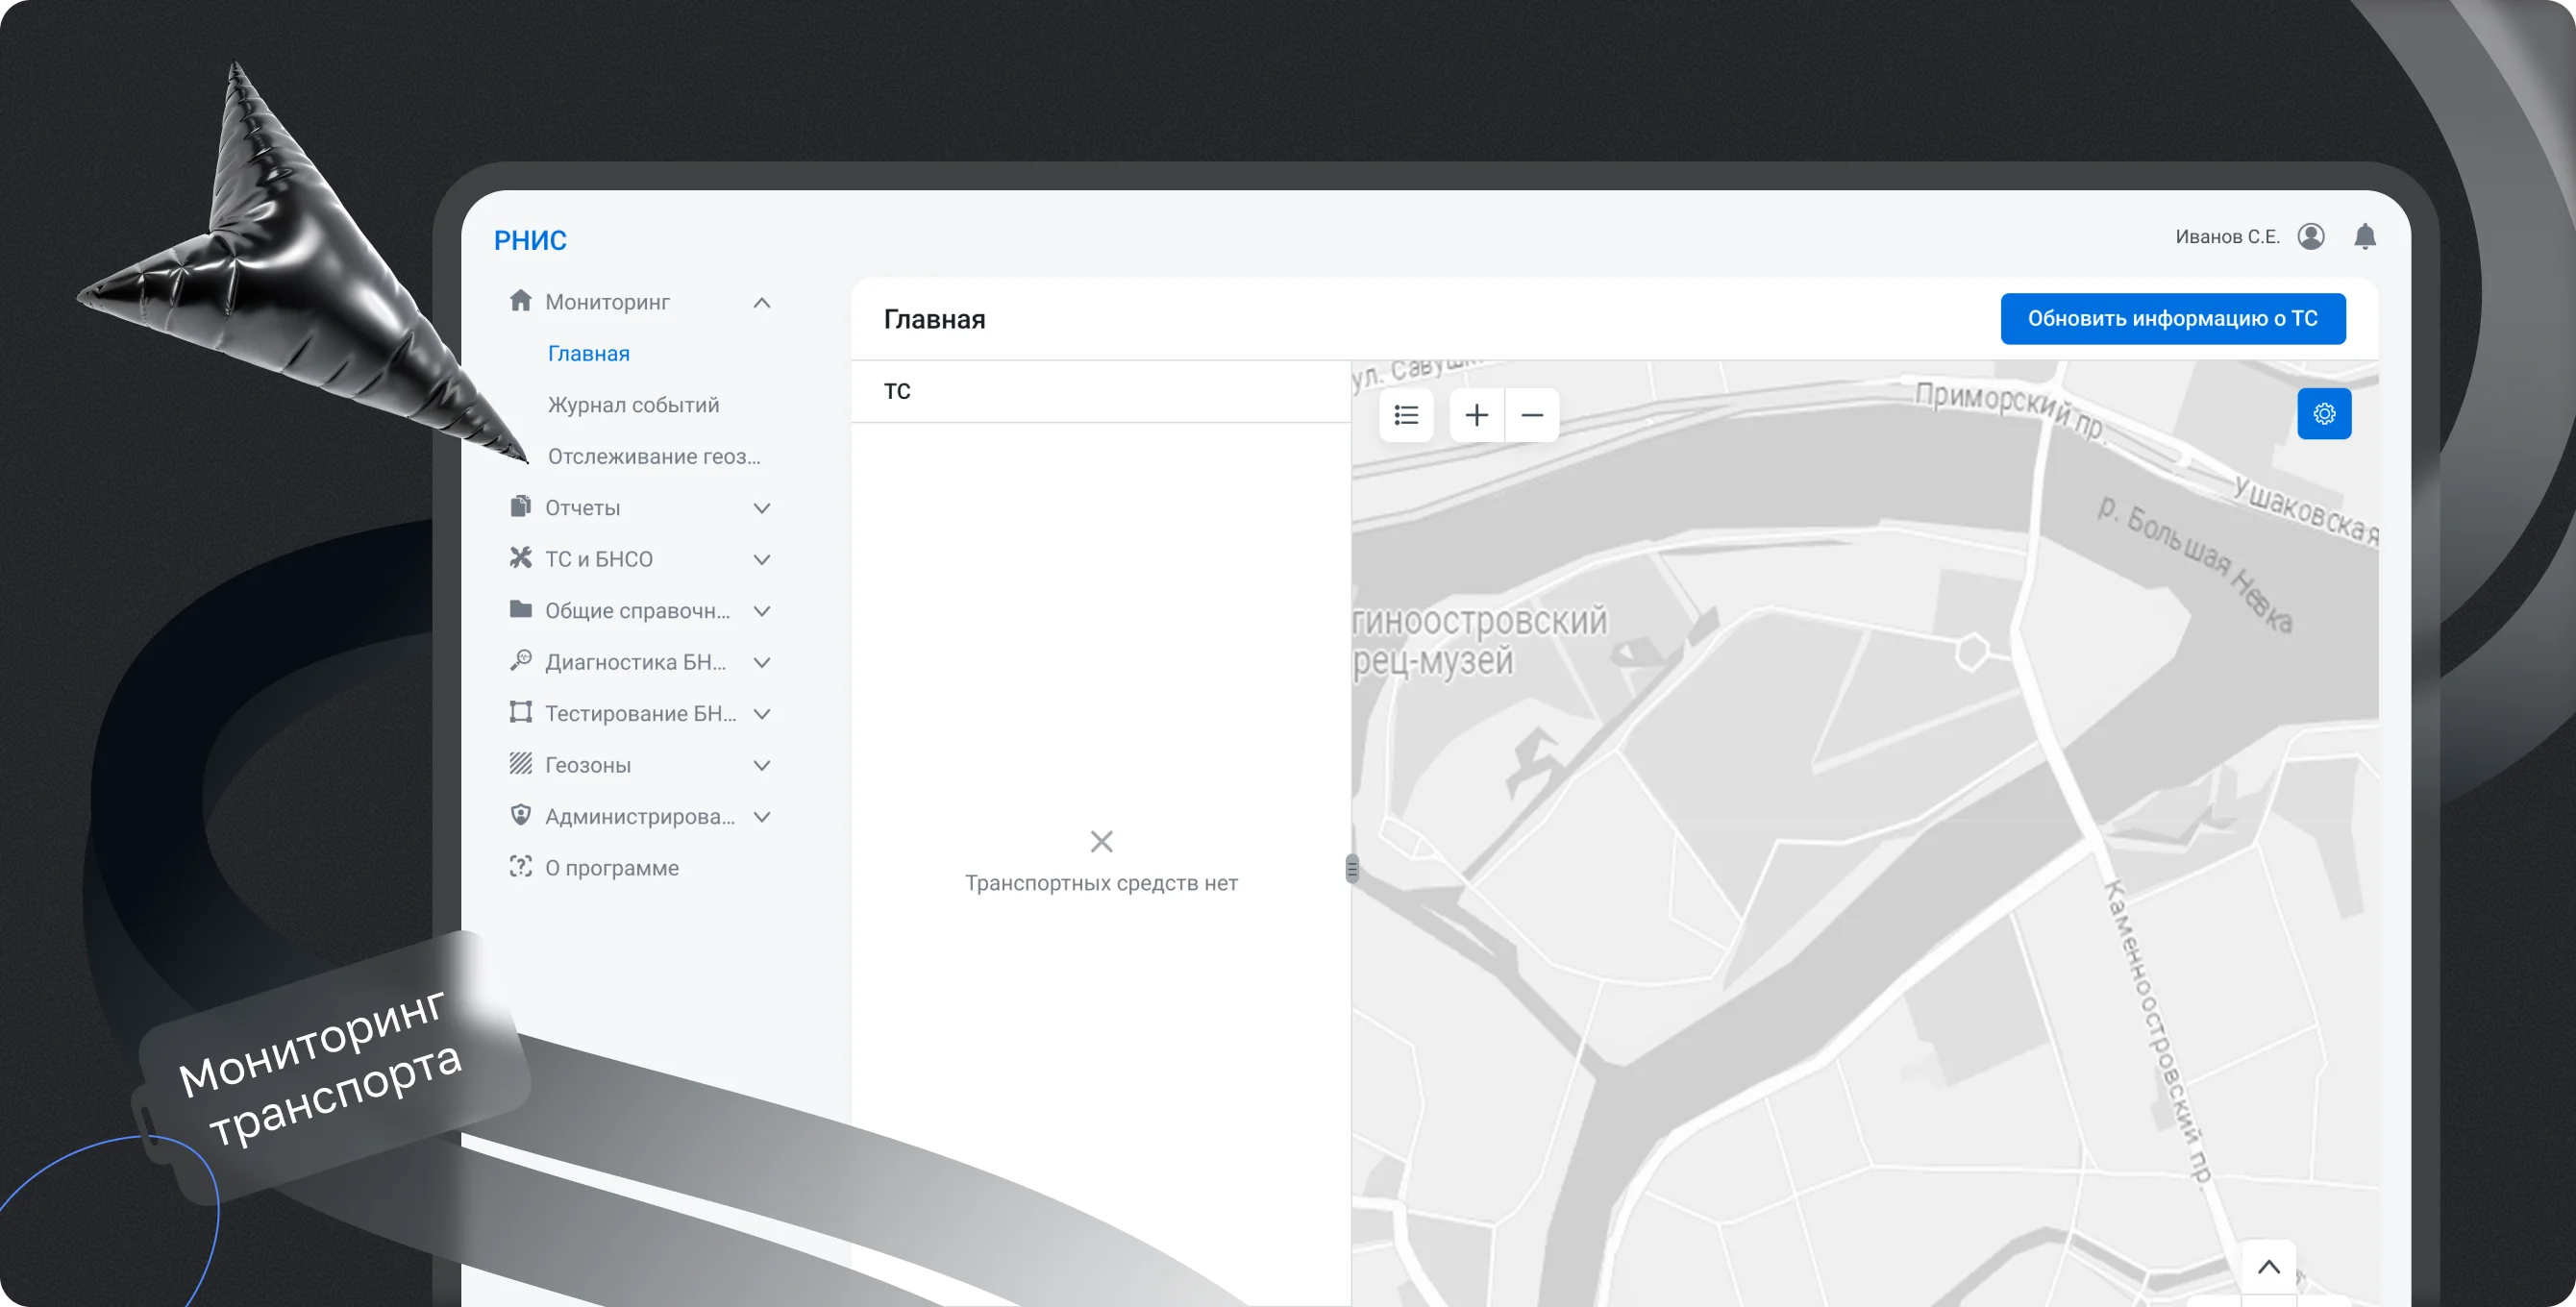This screenshot has height=1307, width=2576.
Task: Collapse the Мониторинг section
Action: tap(762, 302)
